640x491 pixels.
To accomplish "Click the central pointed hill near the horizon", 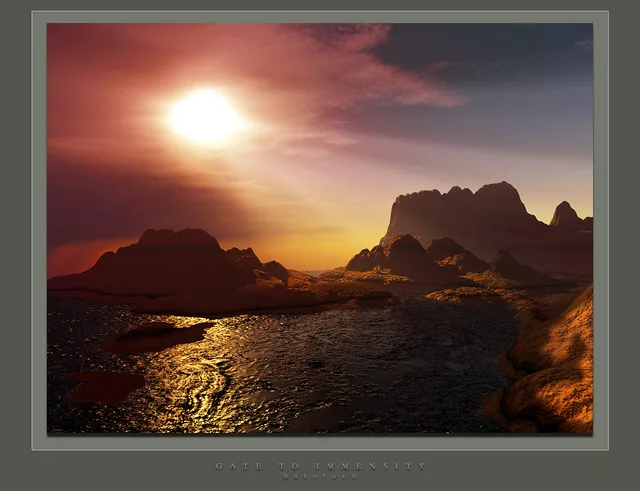I will coord(402,252).
